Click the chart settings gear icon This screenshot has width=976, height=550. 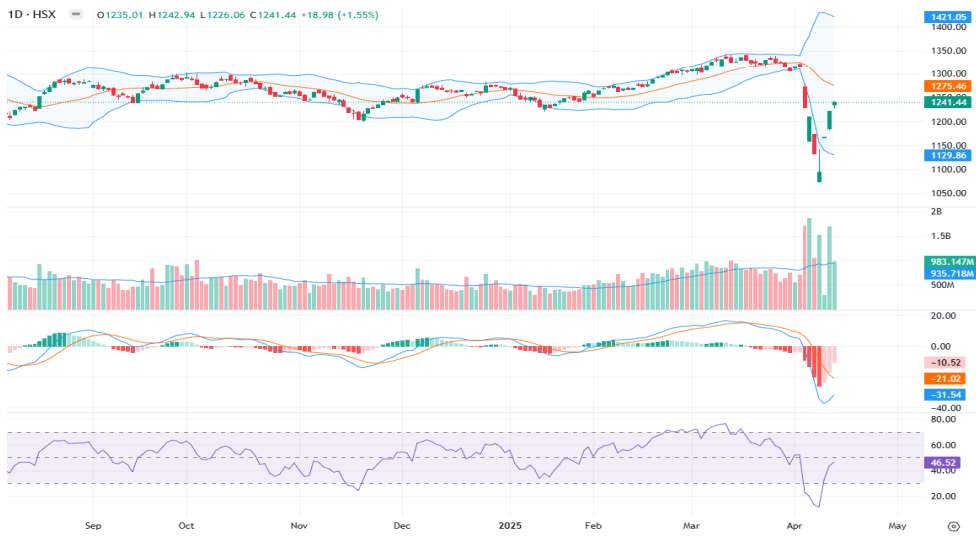[952, 525]
